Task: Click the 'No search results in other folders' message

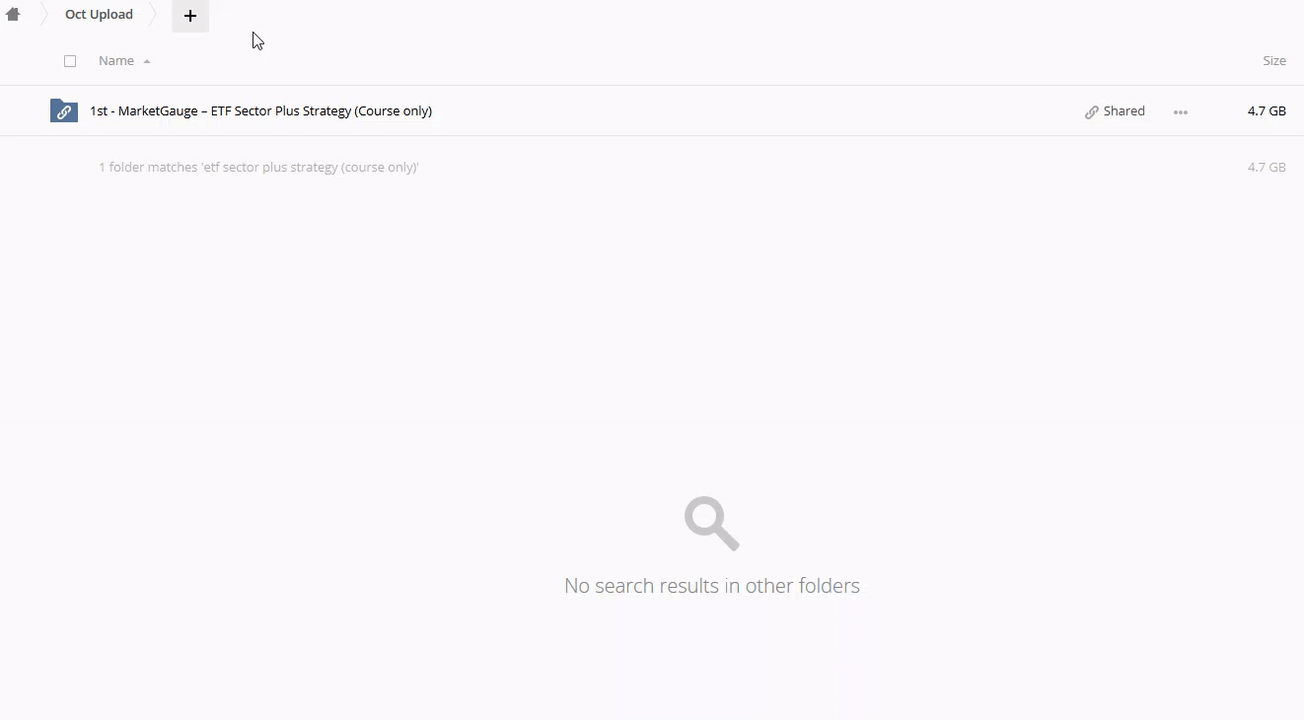Action: coord(711,586)
